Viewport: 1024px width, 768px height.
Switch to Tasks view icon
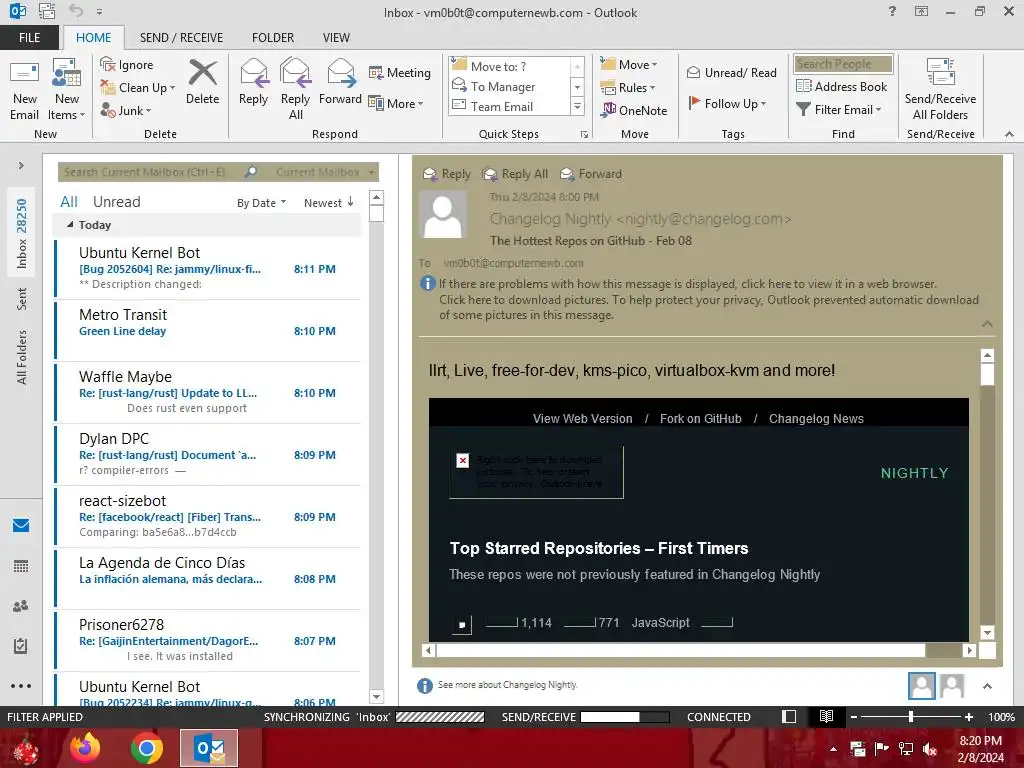pyautogui.click(x=21, y=646)
